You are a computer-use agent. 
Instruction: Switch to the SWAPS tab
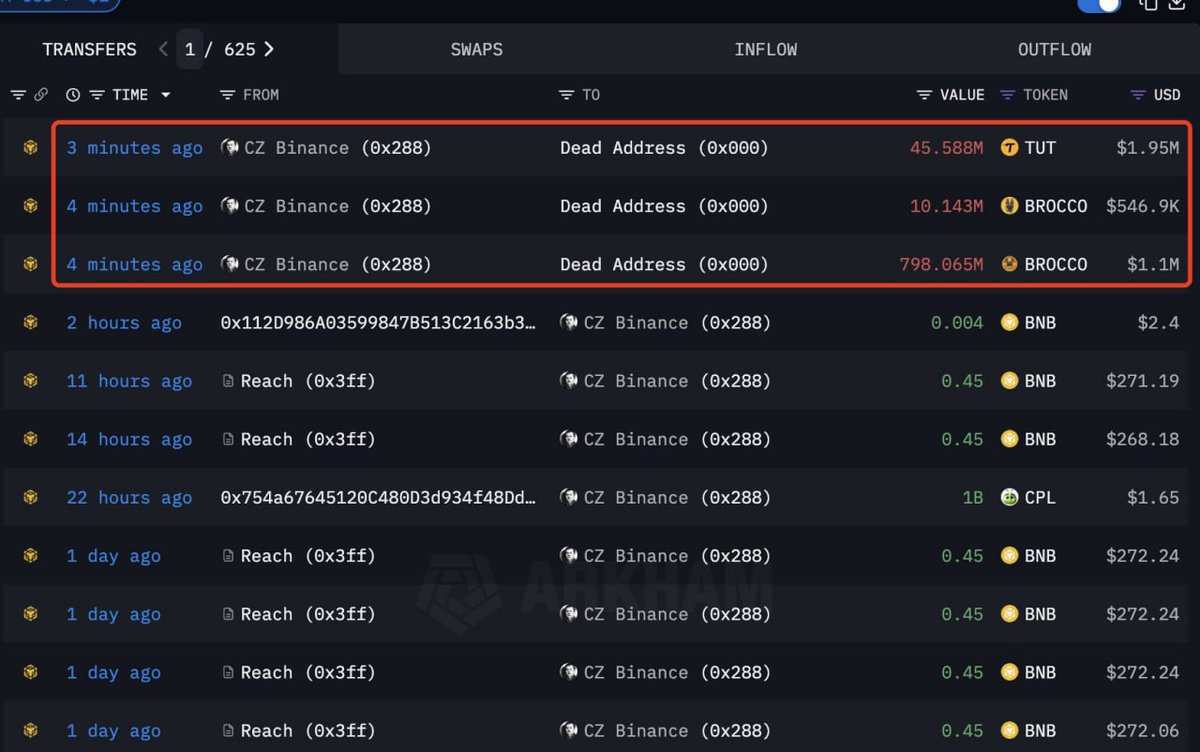click(x=476, y=49)
